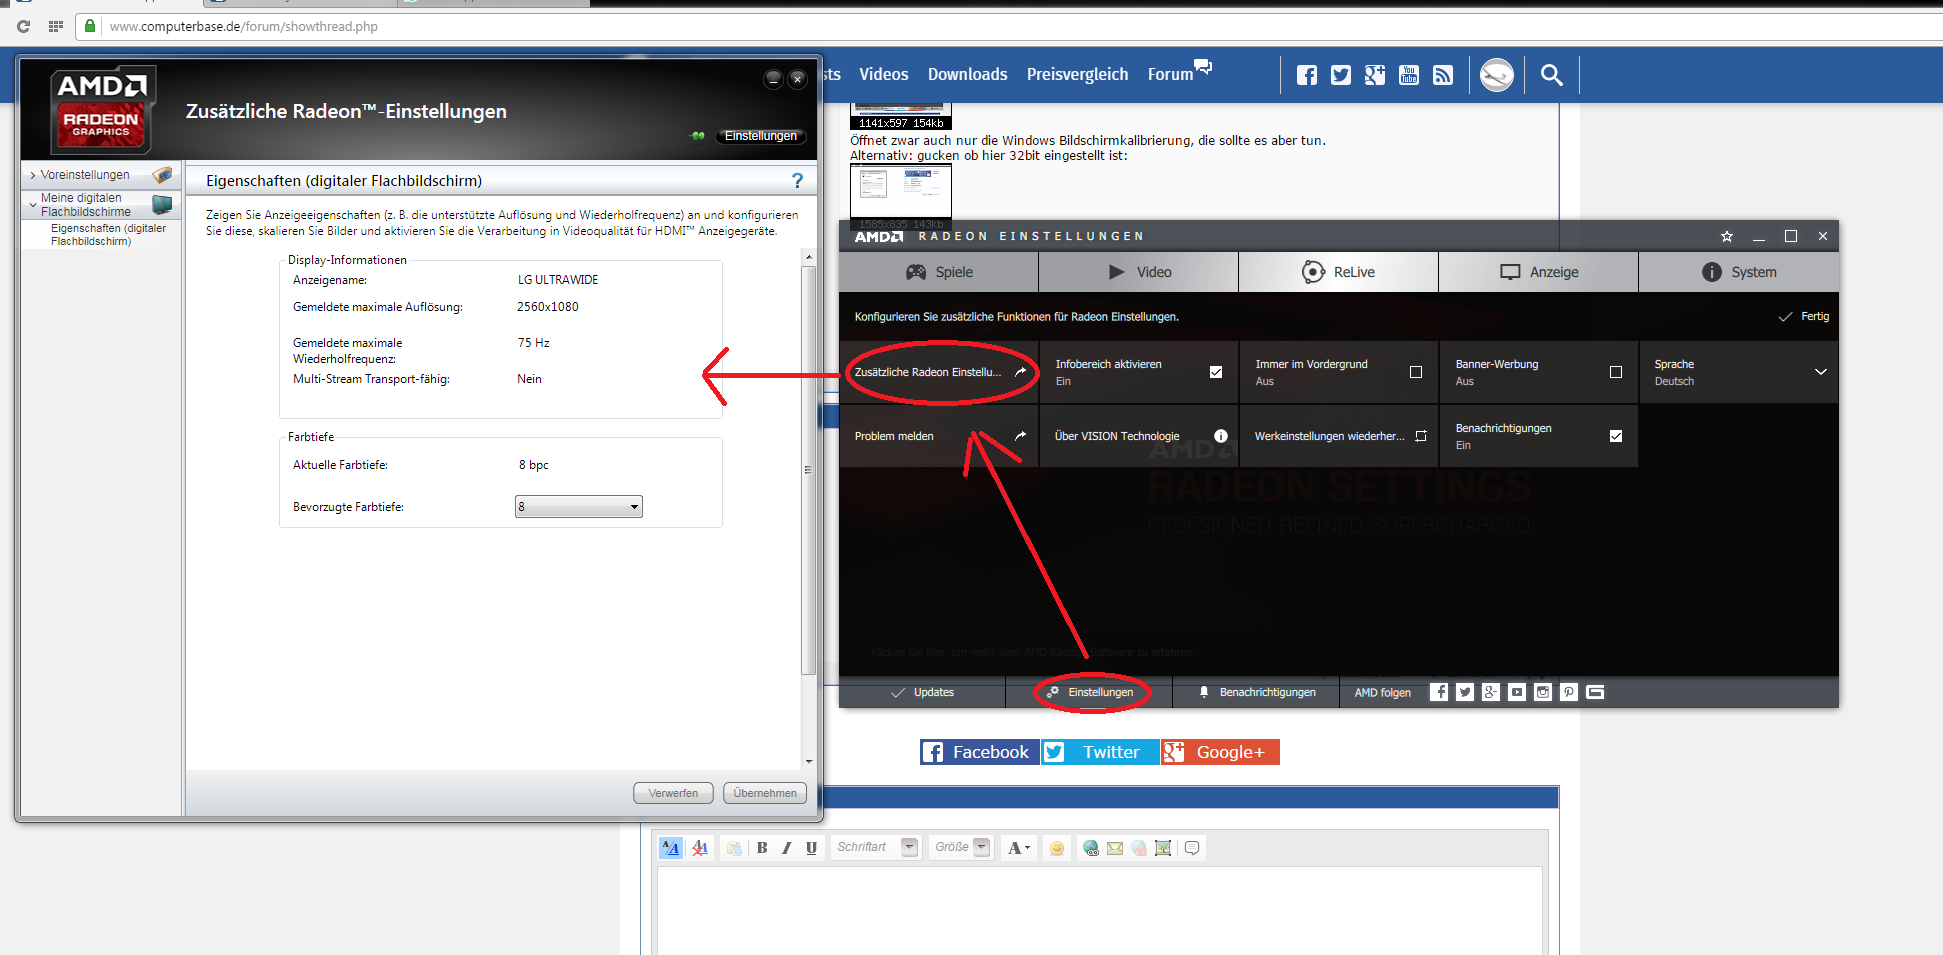Open Schriftart font dropdown in editor

pos(875,848)
